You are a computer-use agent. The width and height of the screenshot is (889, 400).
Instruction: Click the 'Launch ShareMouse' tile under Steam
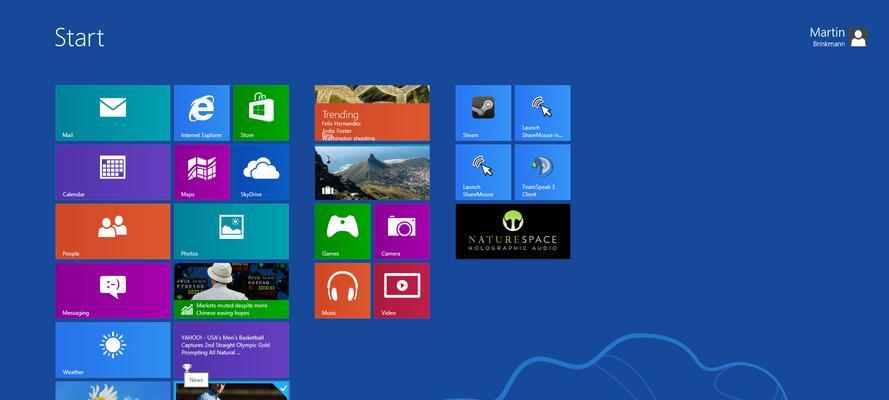483,172
